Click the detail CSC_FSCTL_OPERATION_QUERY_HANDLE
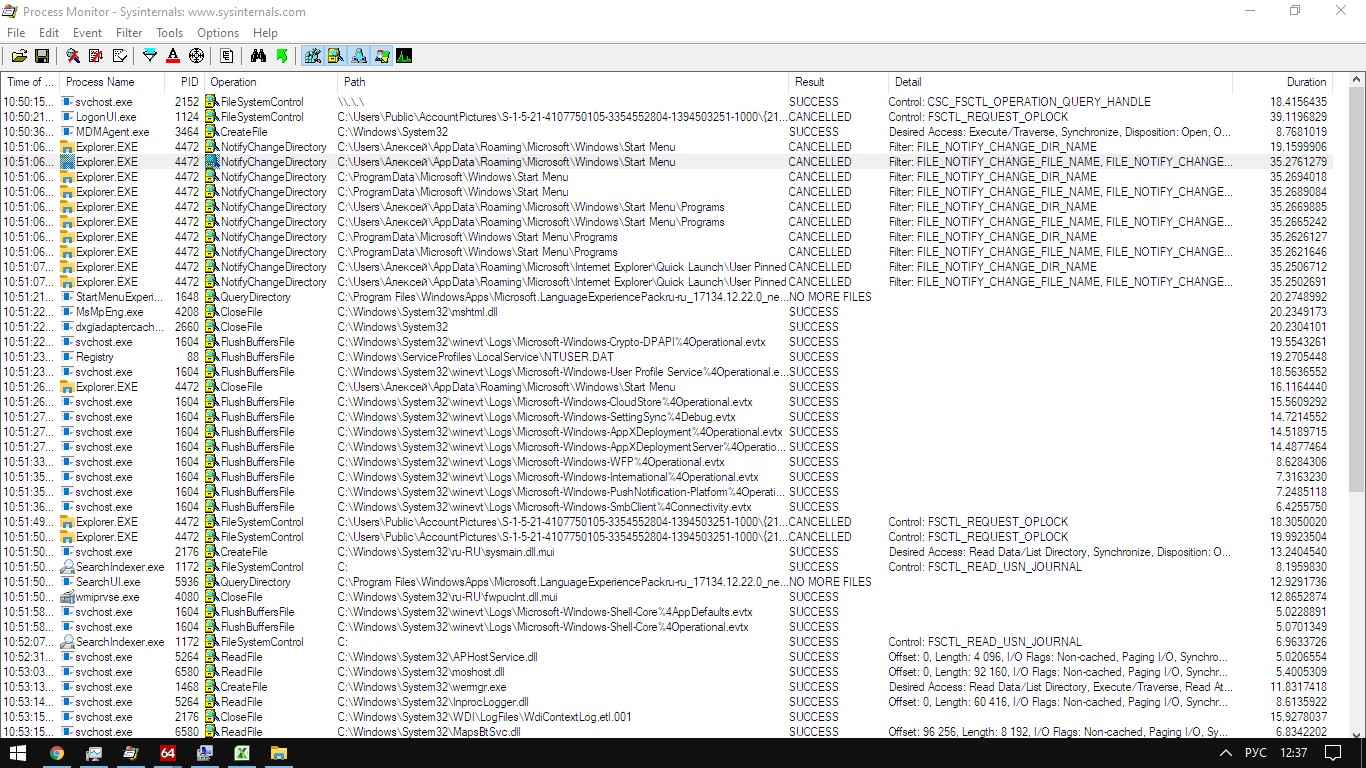1366x768 pixels. click(1020, 102)
